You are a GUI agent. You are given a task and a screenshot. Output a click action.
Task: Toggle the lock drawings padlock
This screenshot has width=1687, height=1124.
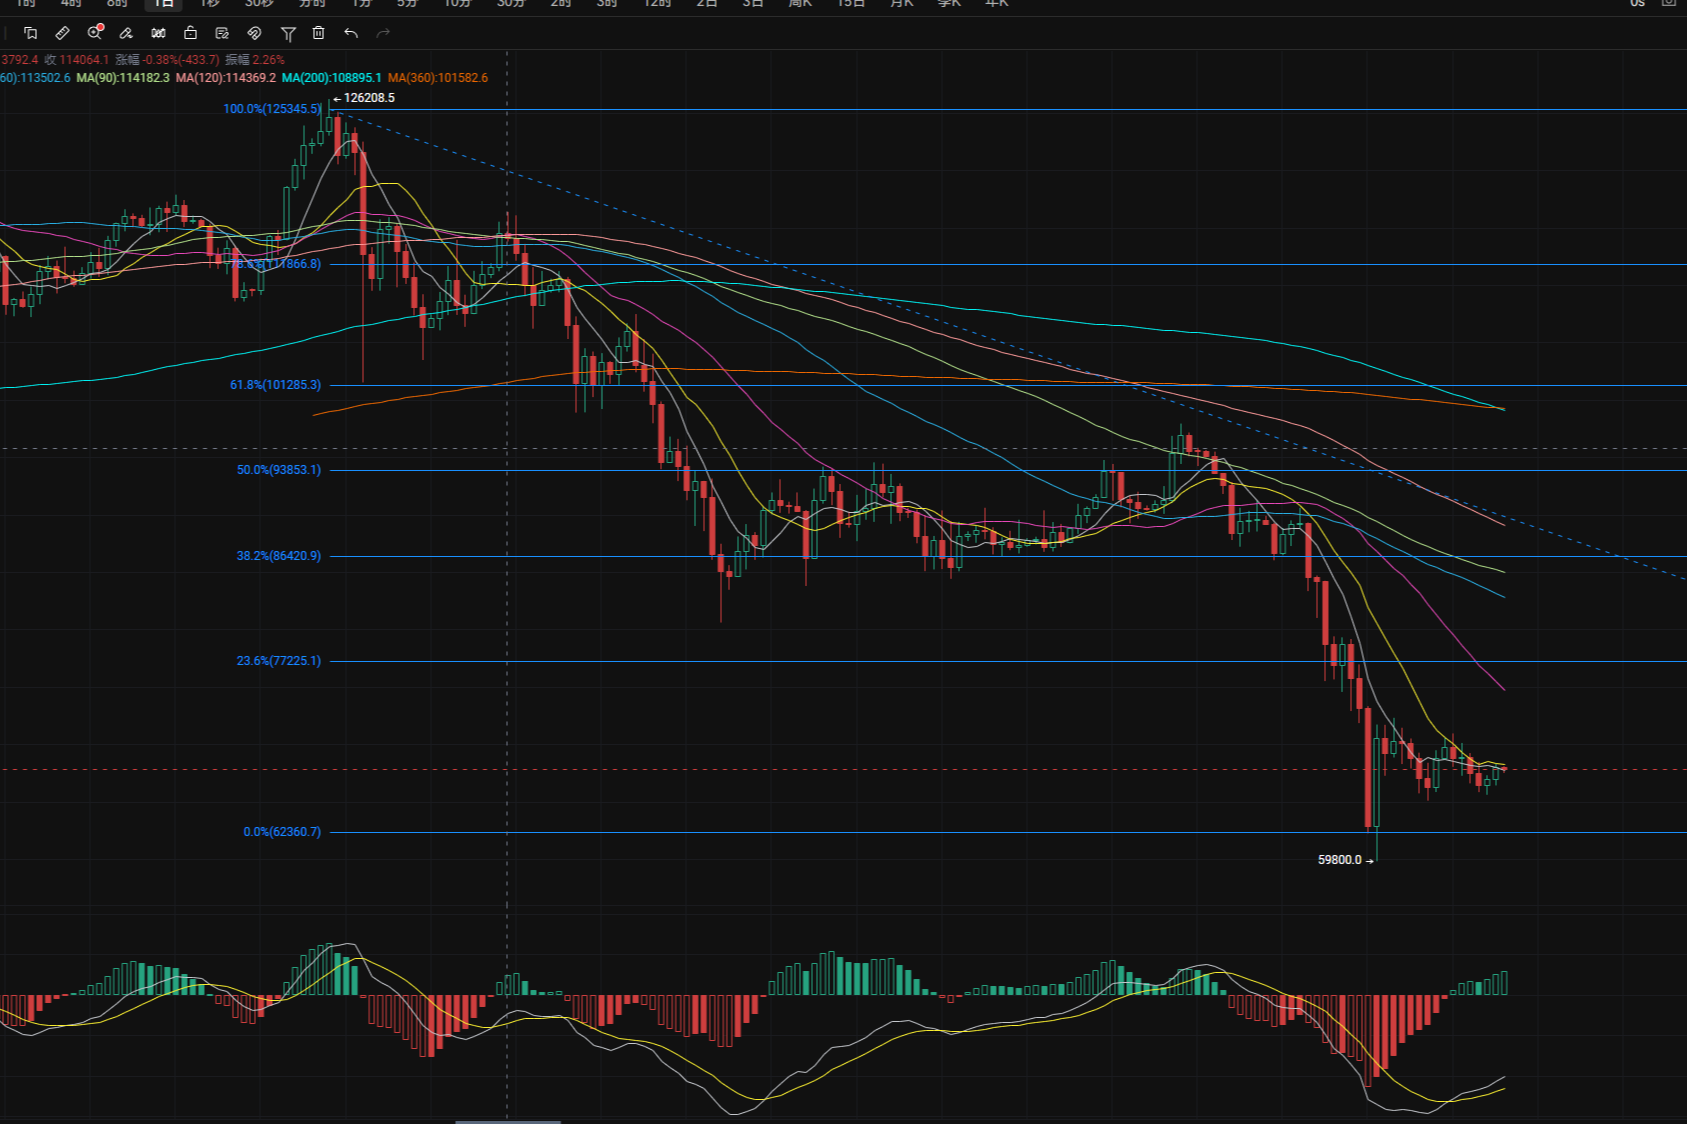190,33
